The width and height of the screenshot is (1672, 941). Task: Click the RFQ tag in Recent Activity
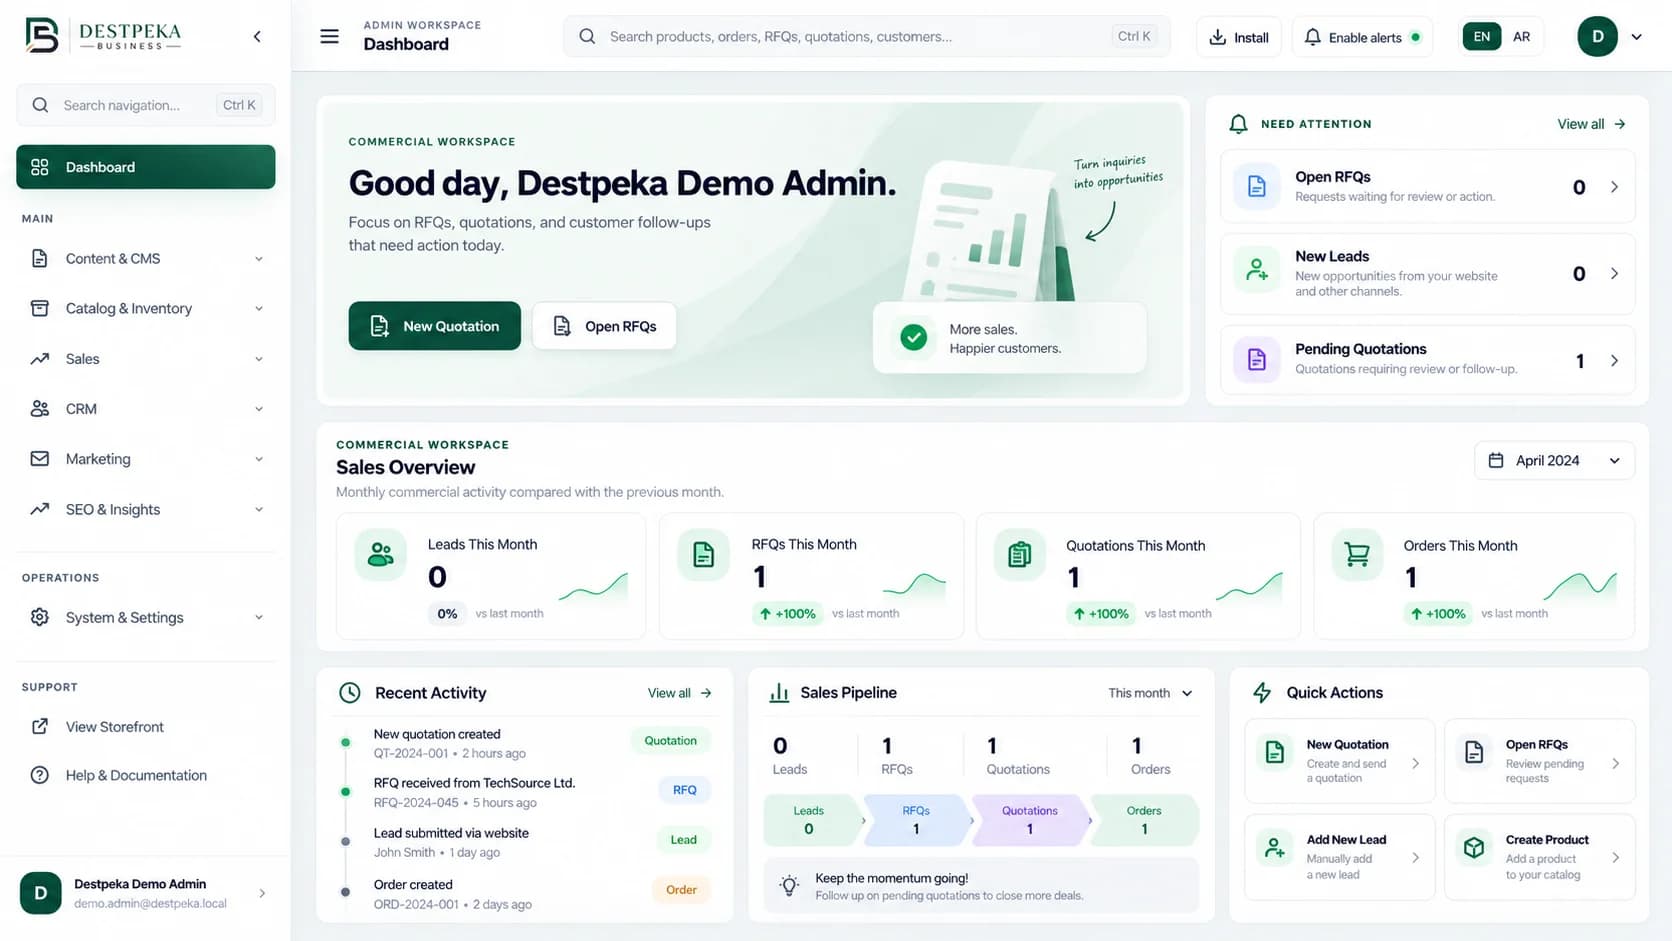(684, 790)
